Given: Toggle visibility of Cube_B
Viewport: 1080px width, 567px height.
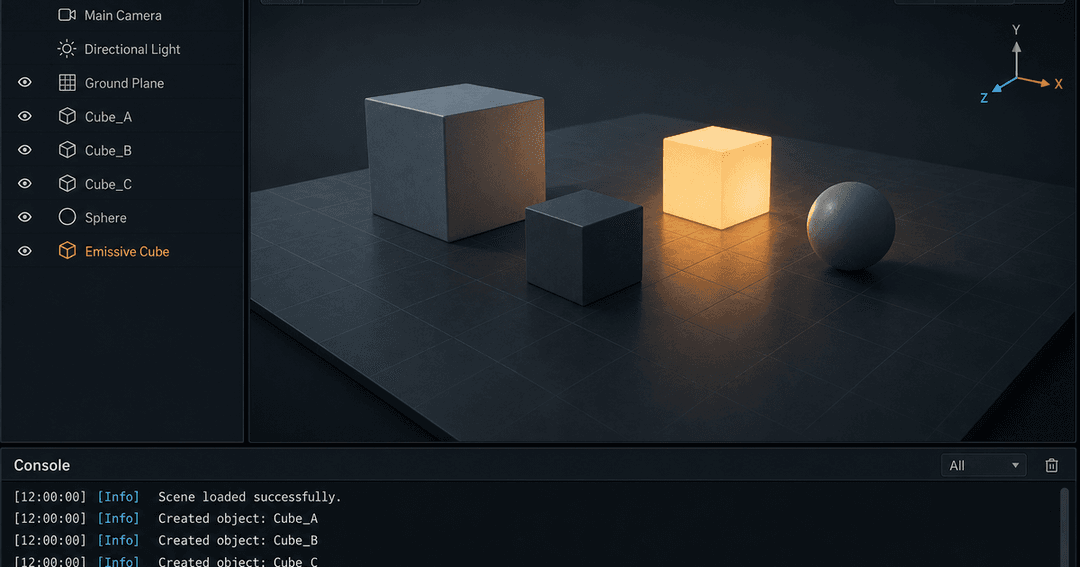Looking at the screenshot, I should coord(25,150).
